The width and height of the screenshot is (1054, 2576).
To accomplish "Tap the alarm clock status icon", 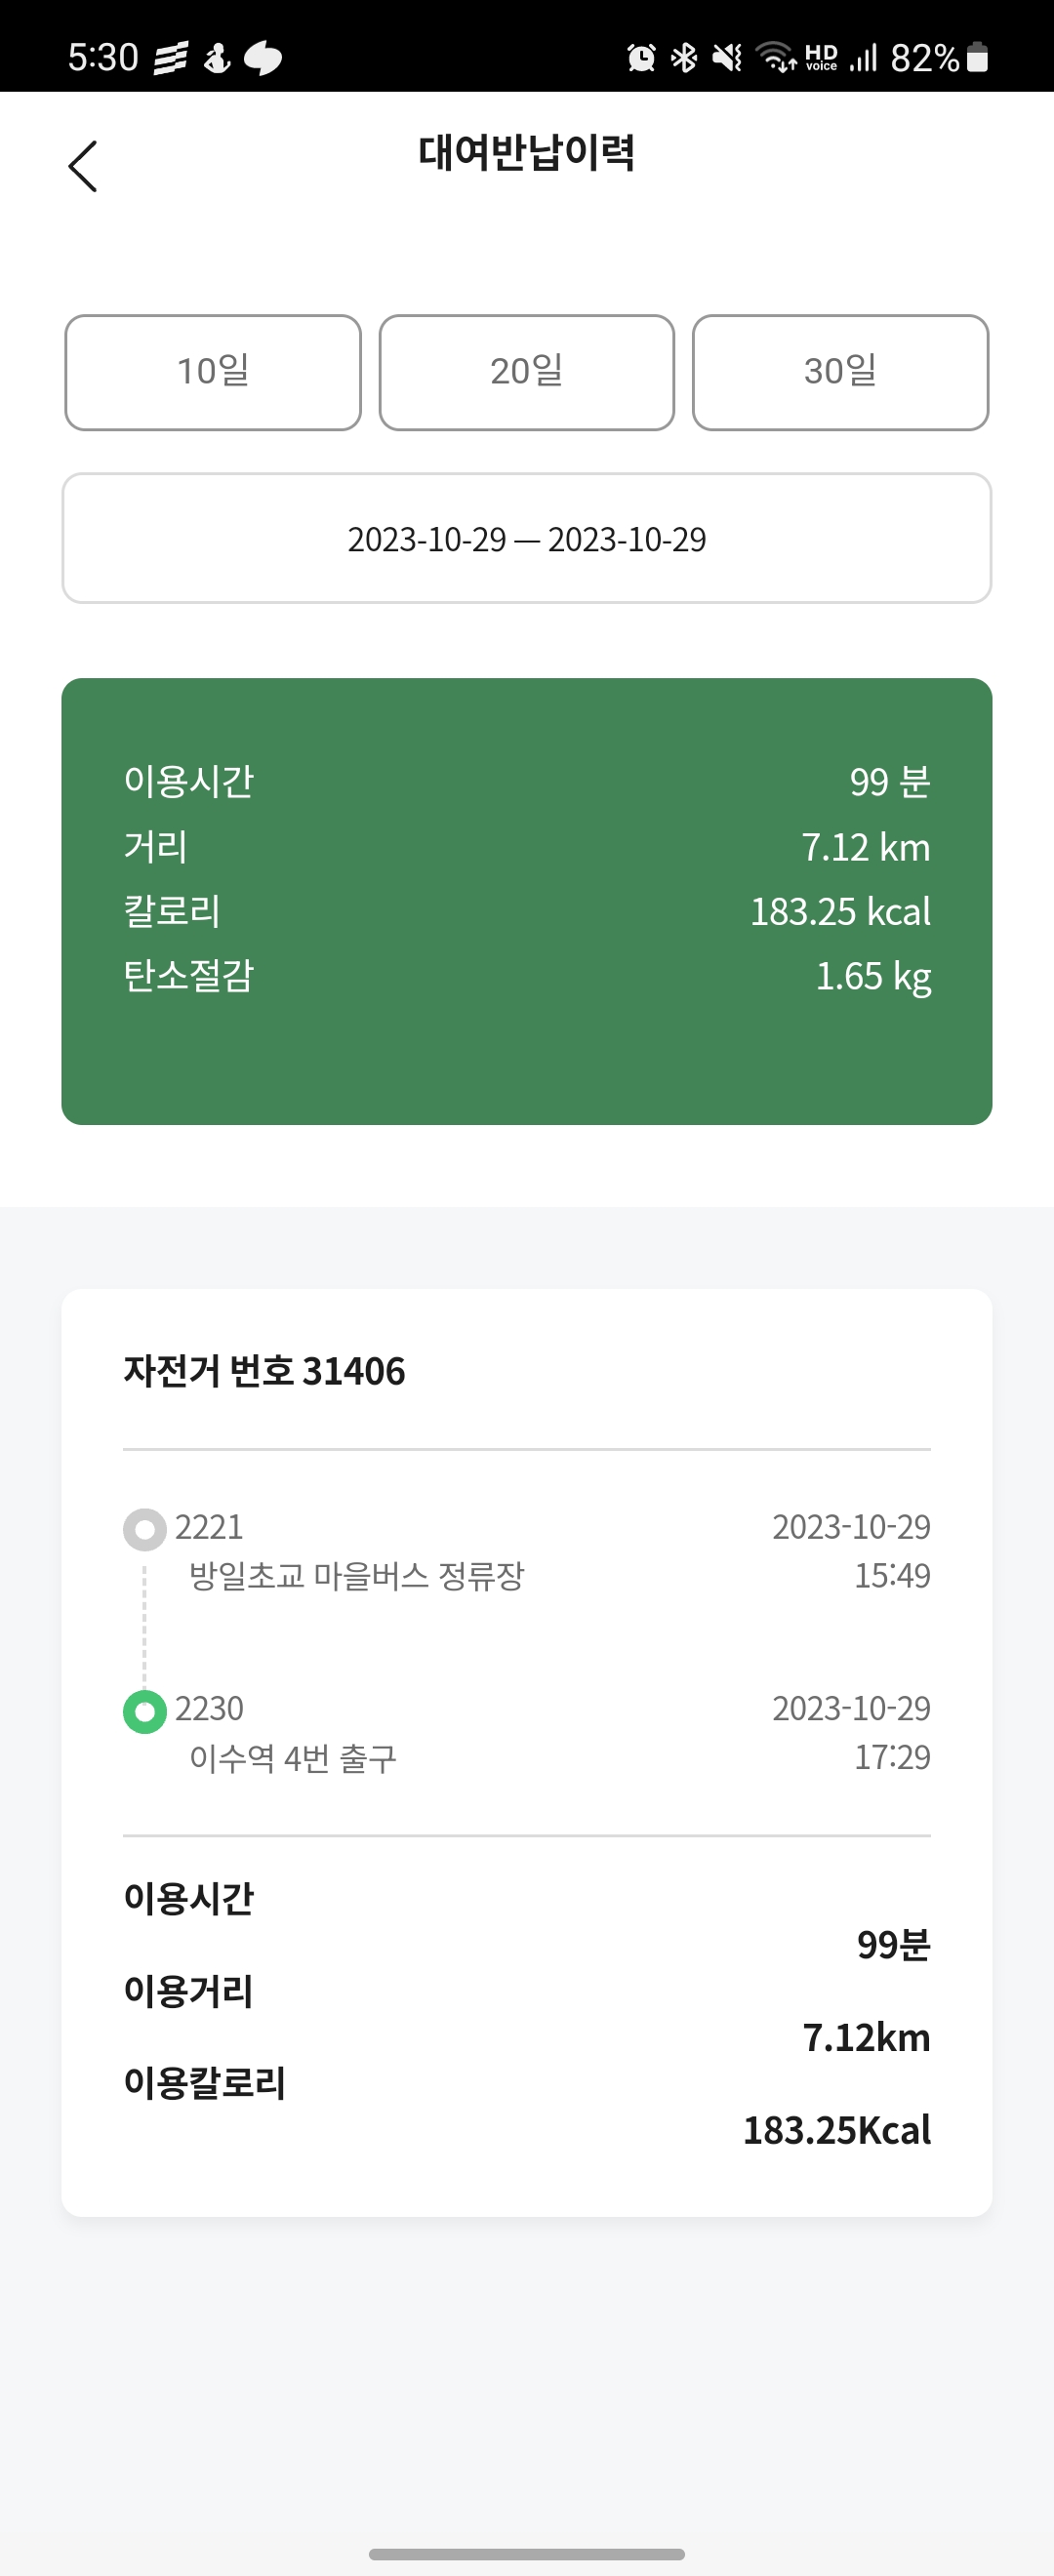I will [641, 58].
